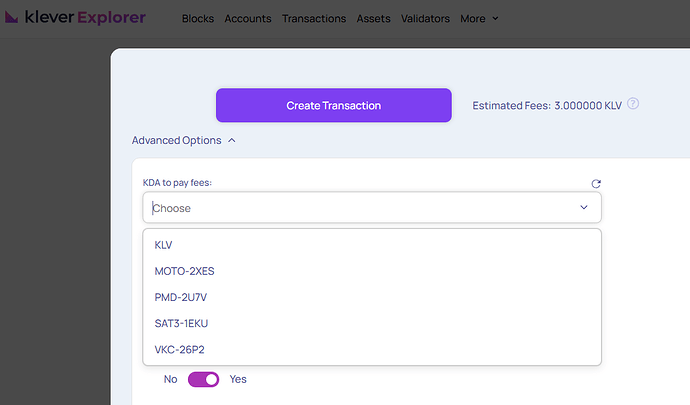
Task: Go to the Accounts page
Action: point(248,18)
